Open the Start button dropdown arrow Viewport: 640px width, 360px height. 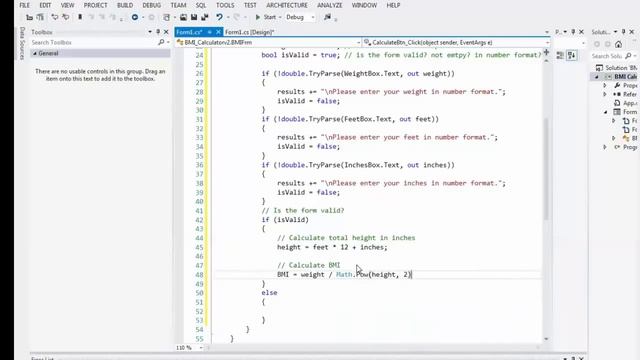(x=280, y=17)
